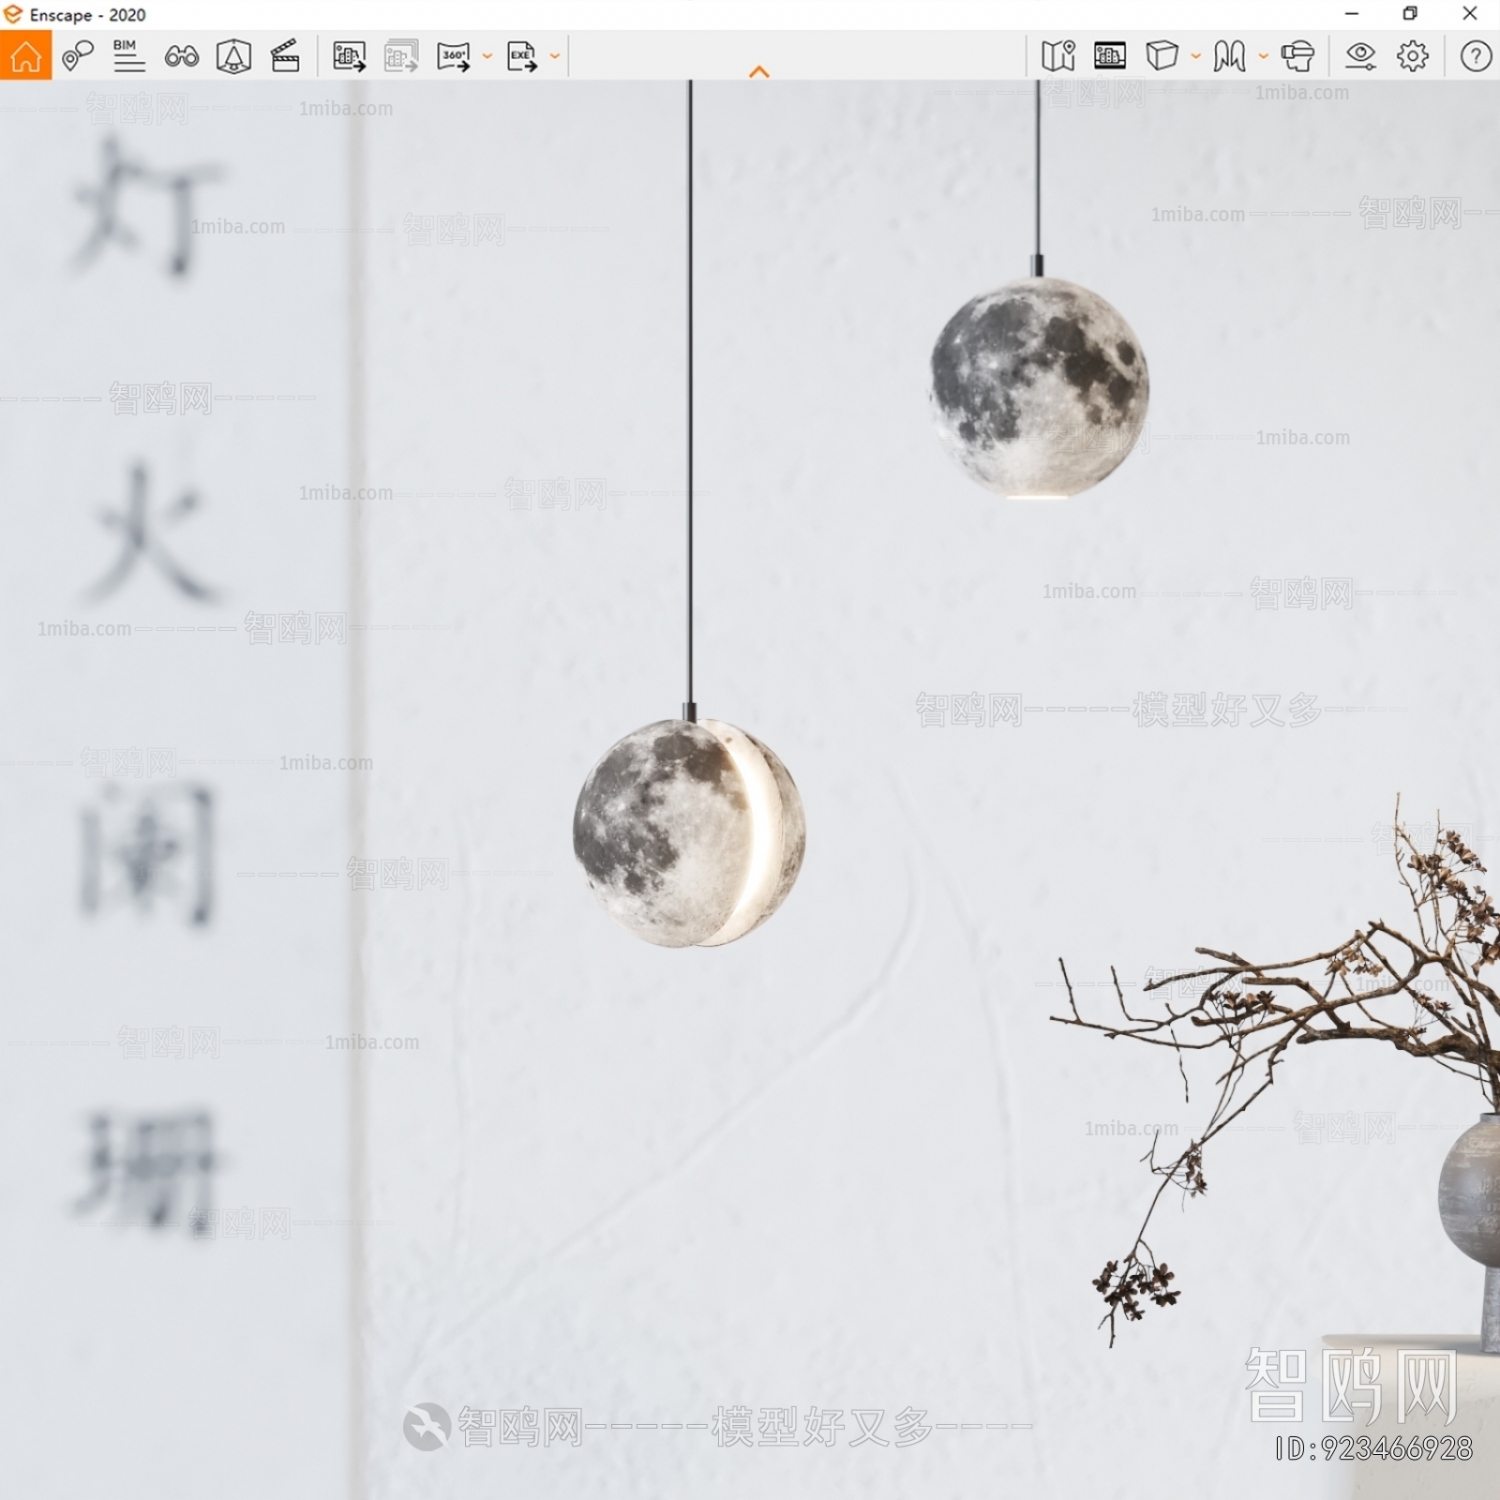Toggle safe frame view icon
This screenshot has width=1500, height=1500.
click(x=1110, y=55)
